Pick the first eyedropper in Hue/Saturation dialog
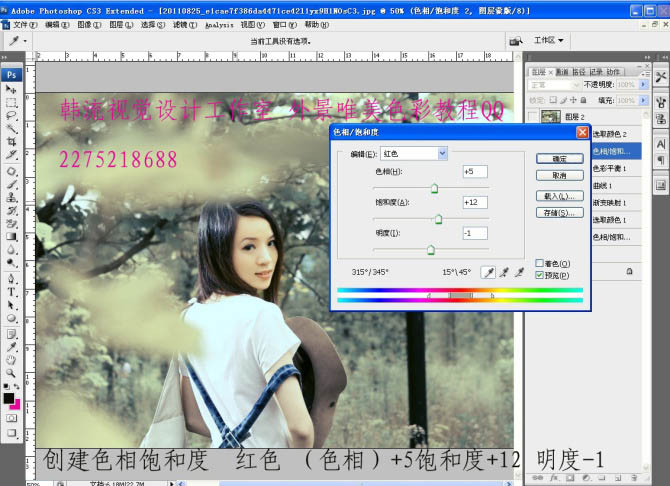670x486 pixels. click(x=488, y=272)
